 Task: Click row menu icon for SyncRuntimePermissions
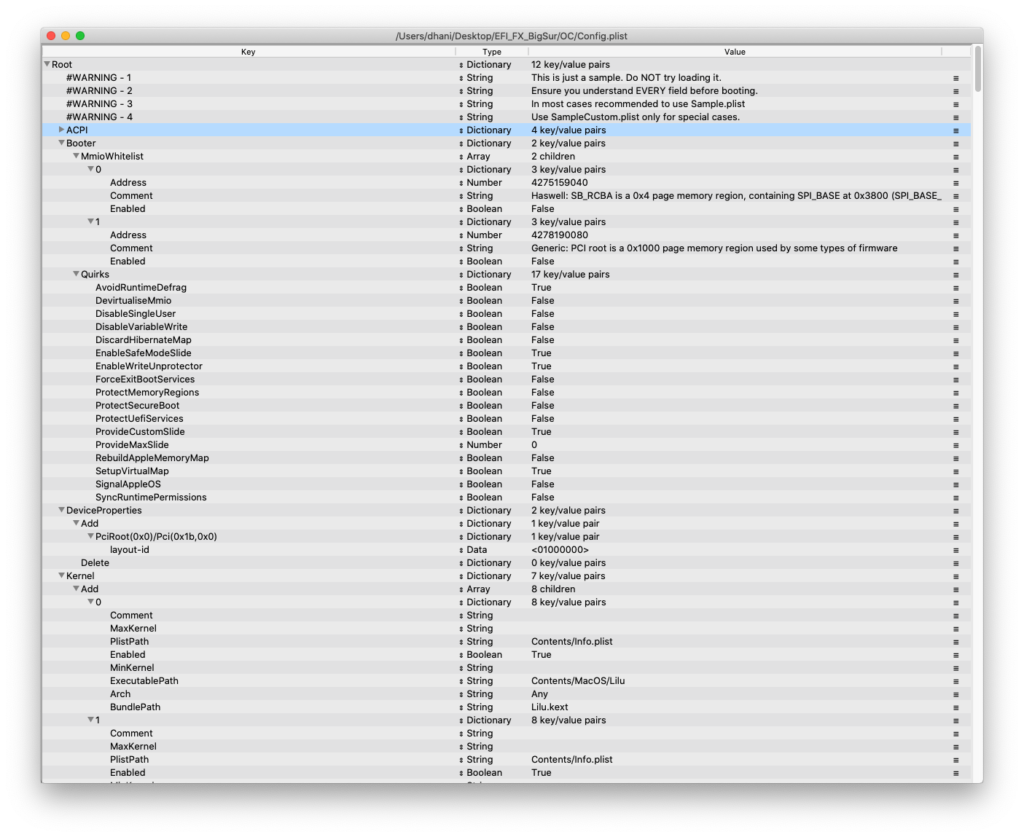pos(955,497)
